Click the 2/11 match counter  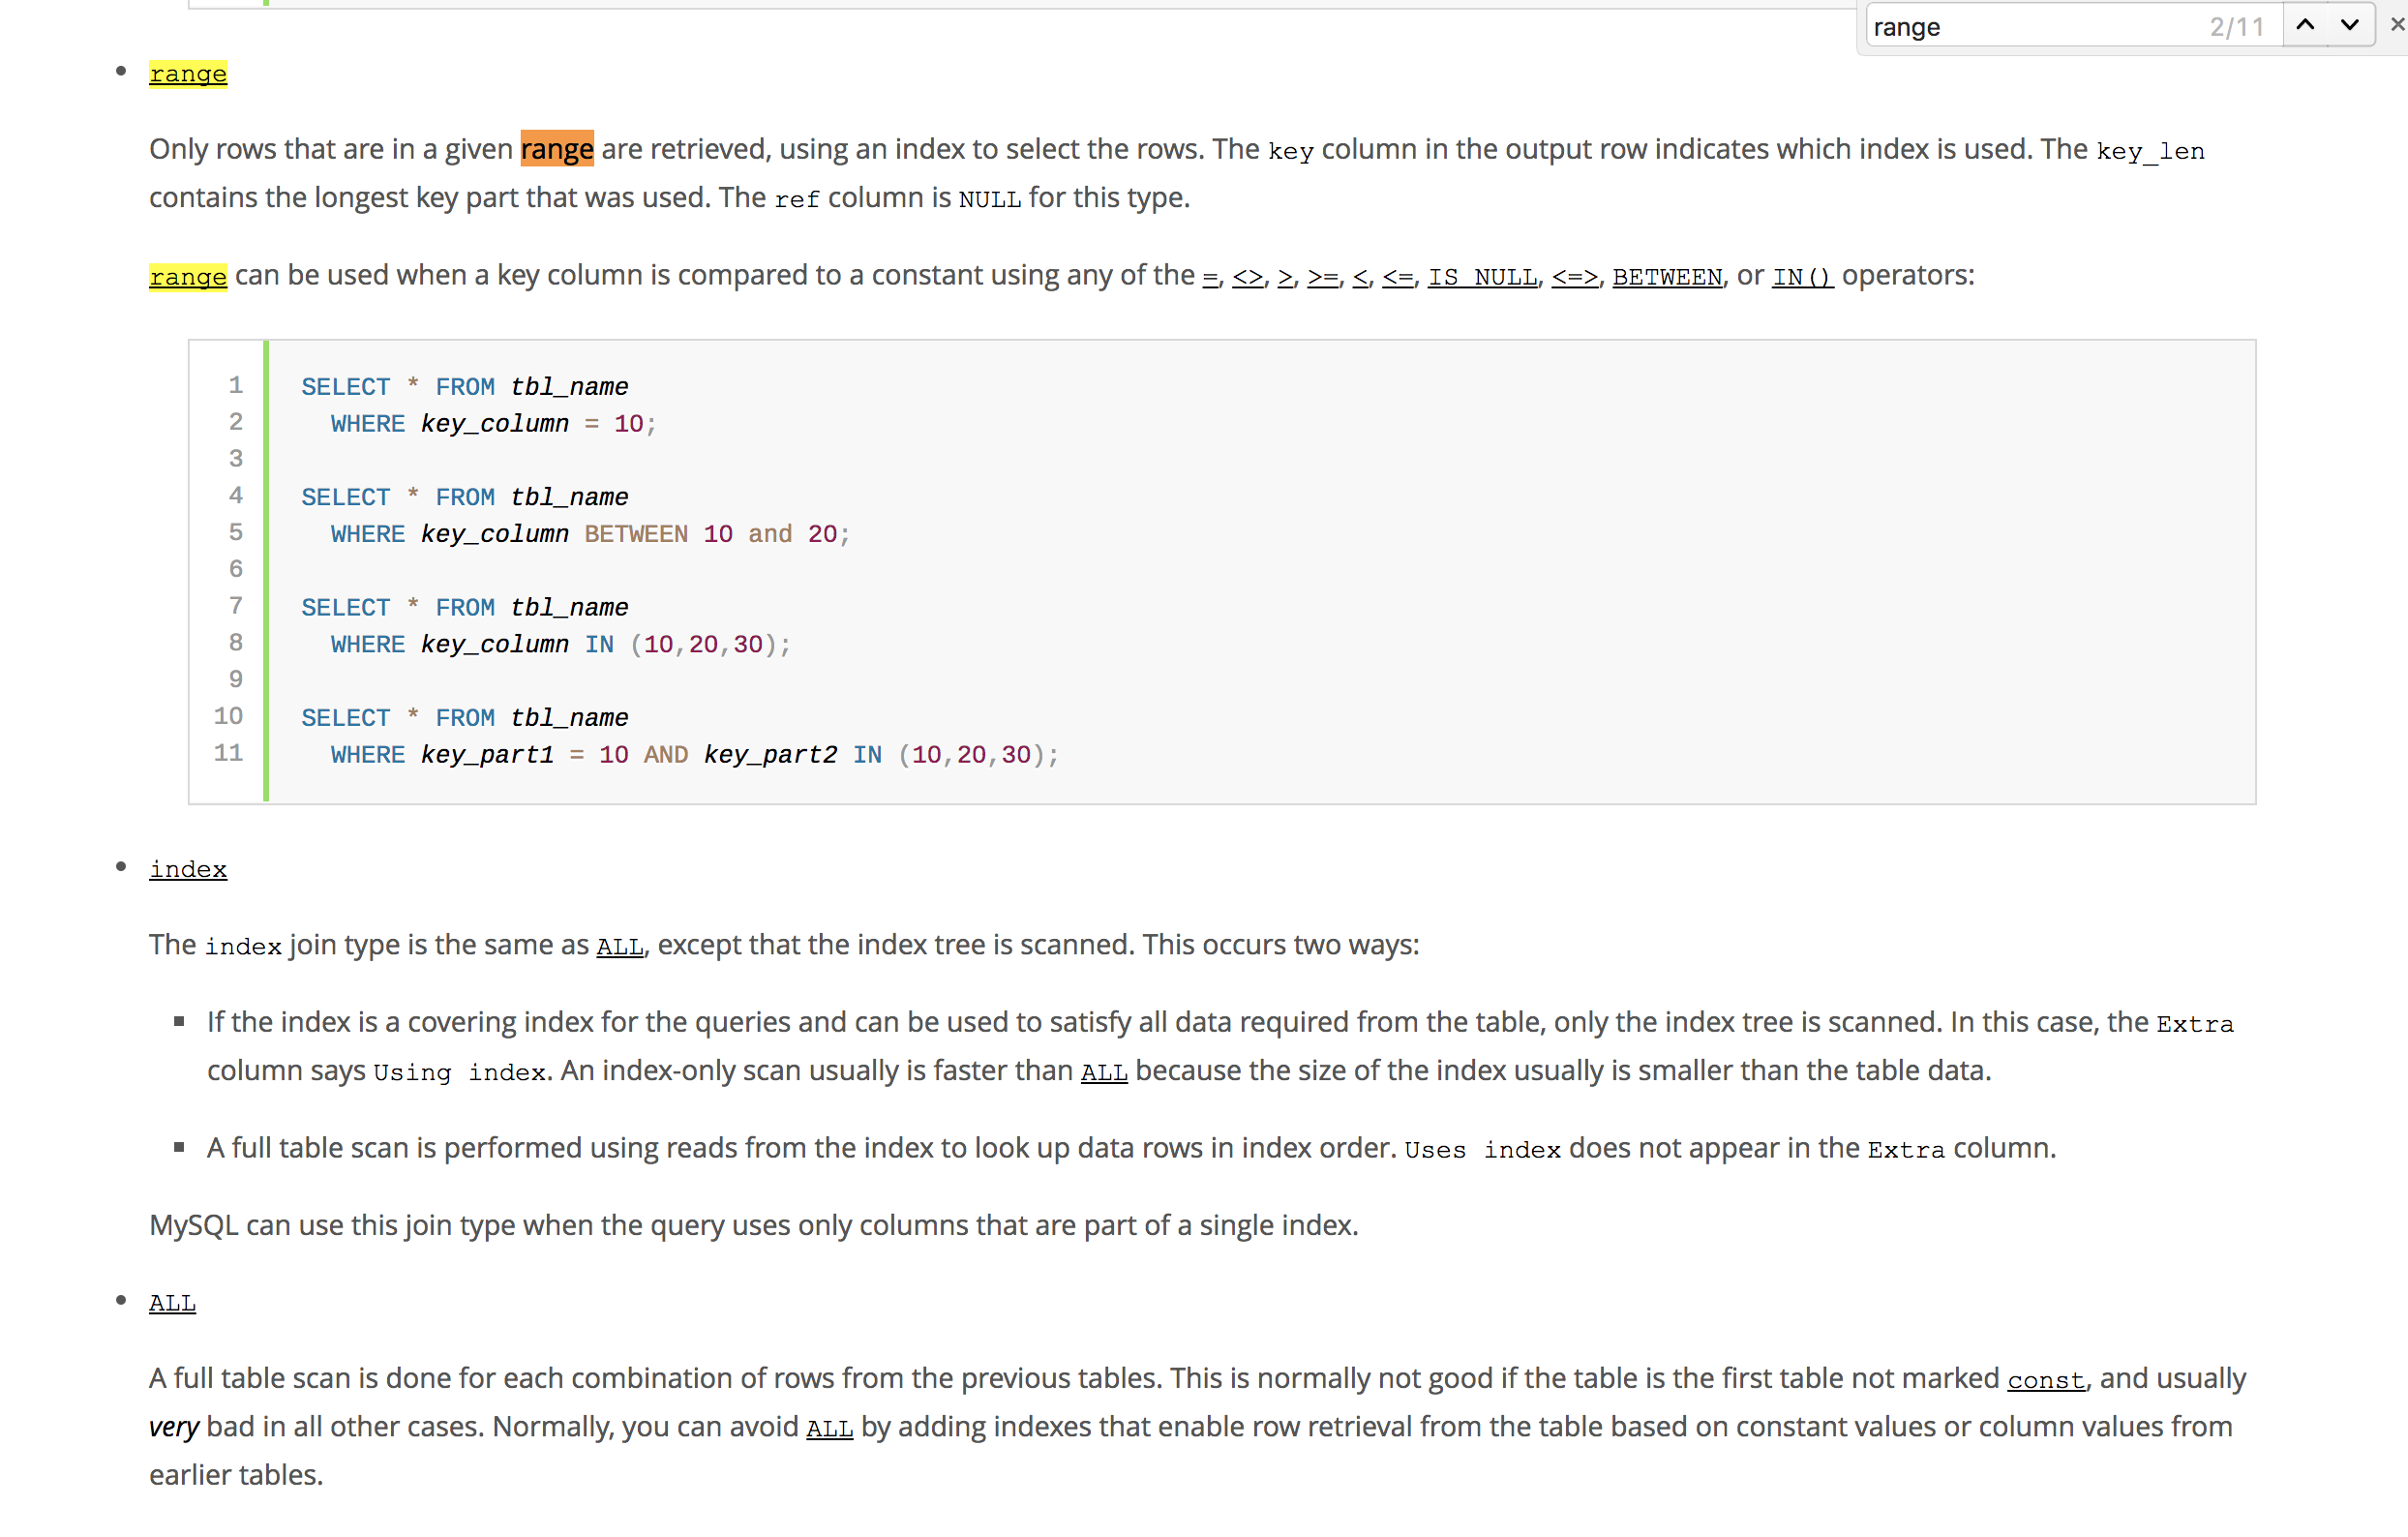pos(2236,26)
